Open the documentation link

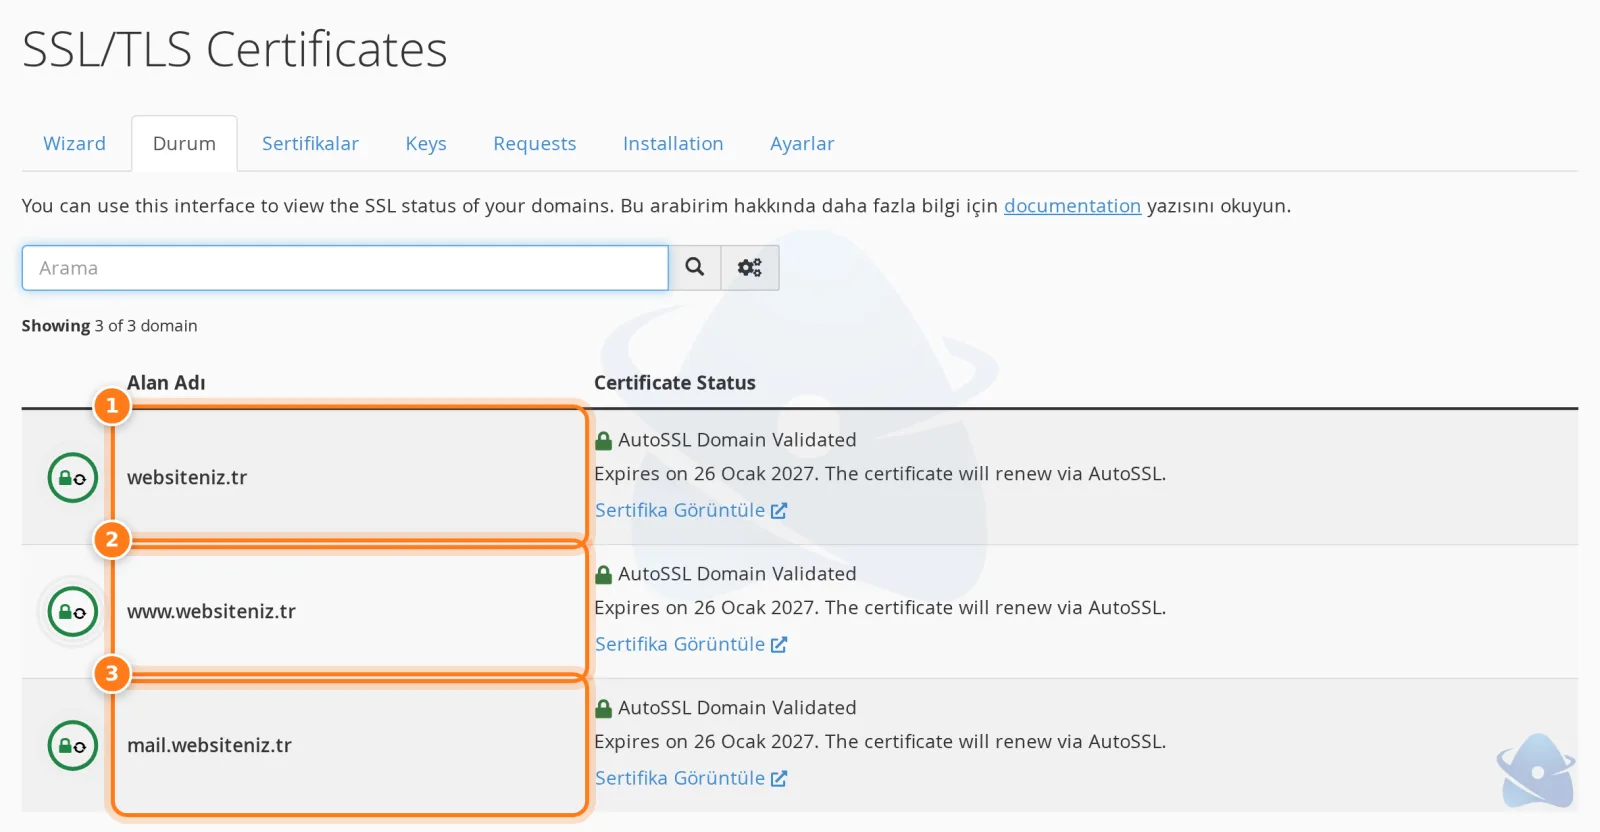coord(1072,206)
